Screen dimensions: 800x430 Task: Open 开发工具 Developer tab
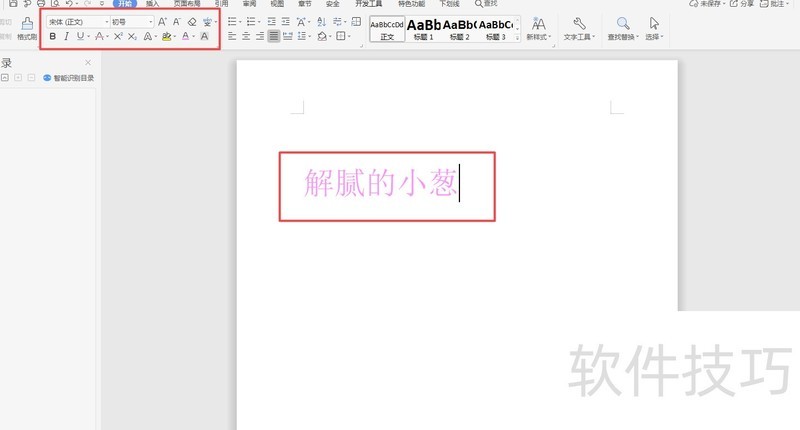click(x=369, y=4)
